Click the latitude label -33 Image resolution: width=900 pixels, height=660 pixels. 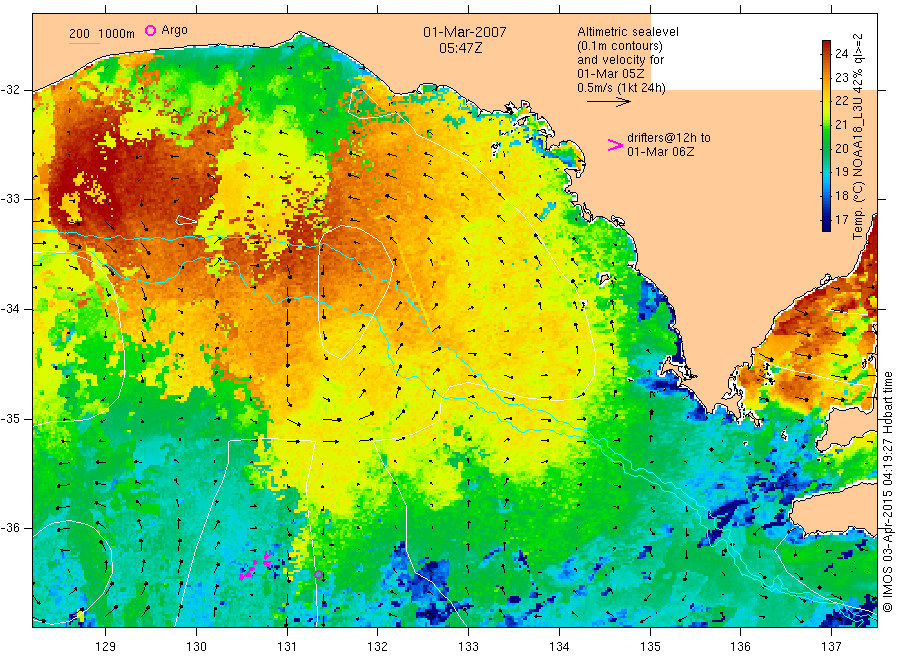click(x=11, y=199)
